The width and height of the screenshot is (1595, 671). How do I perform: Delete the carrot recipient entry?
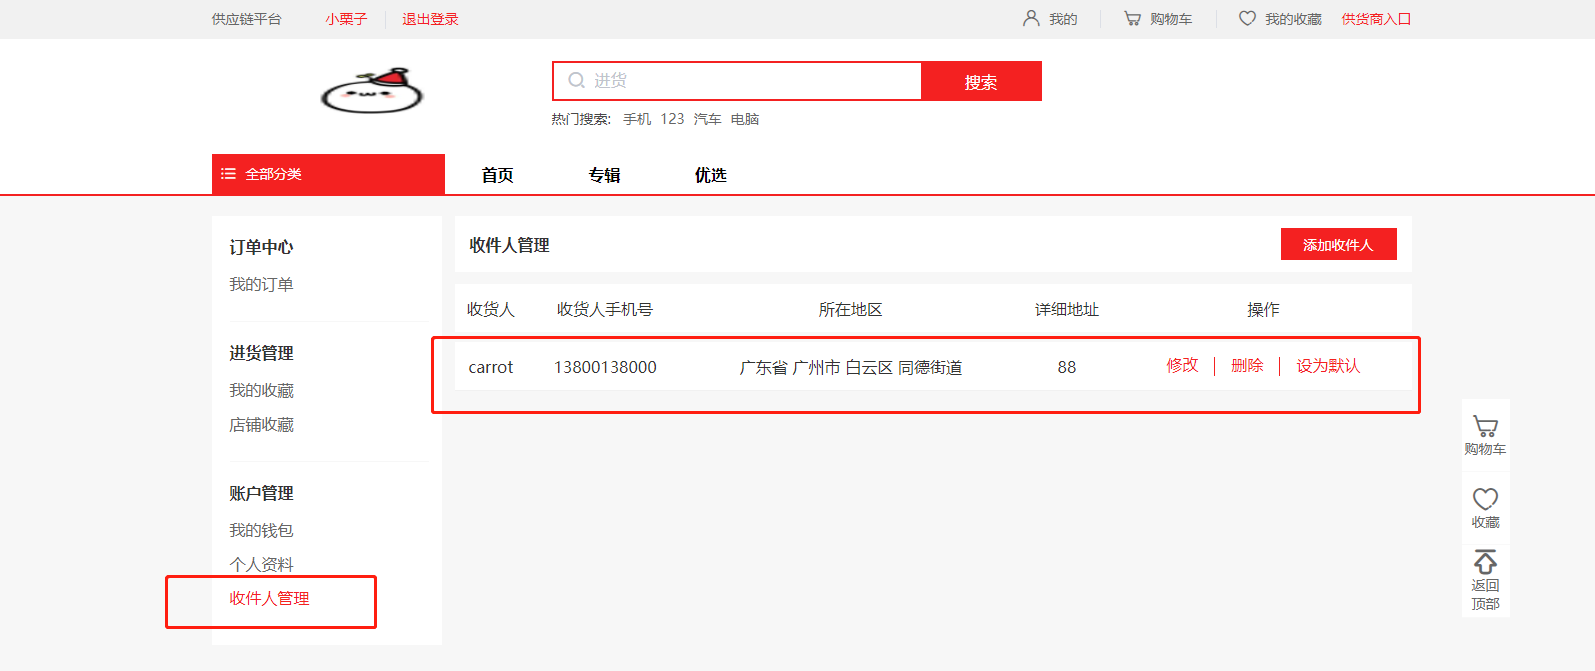click(1247, 366)
